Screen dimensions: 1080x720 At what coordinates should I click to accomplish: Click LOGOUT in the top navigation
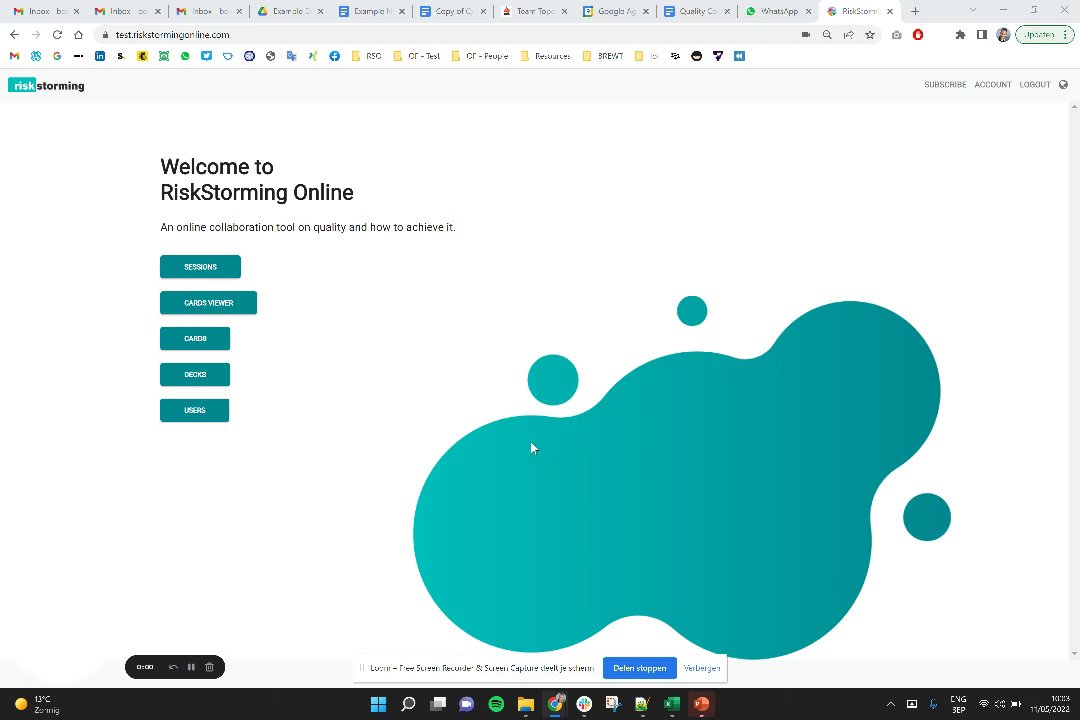pos(1035,85)
